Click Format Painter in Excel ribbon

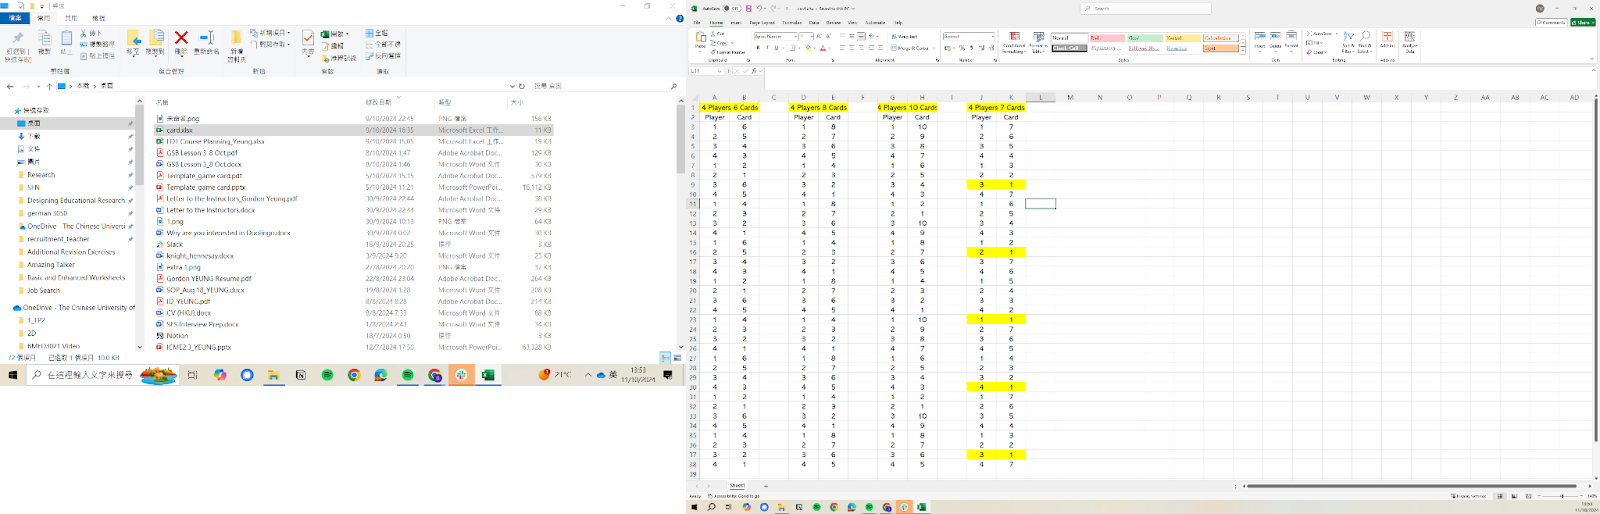[729, 52]
